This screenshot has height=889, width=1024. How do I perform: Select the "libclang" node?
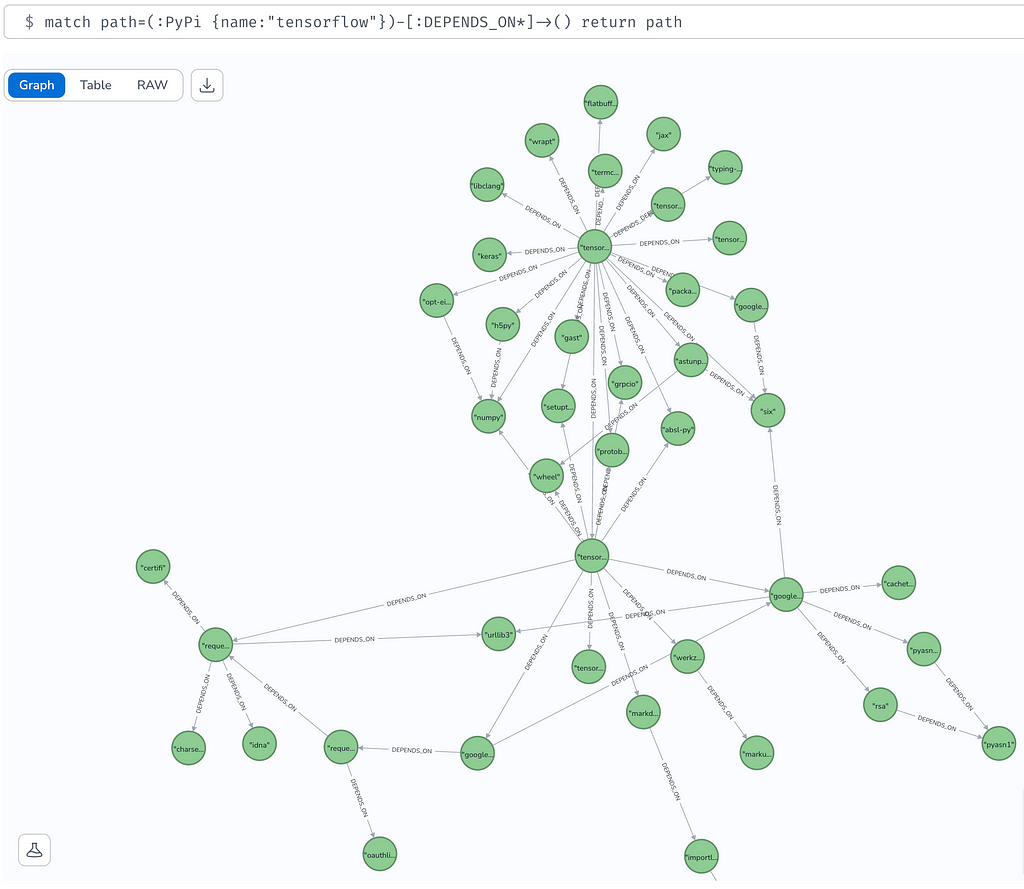pyautogui.click(x=487, y=185)
